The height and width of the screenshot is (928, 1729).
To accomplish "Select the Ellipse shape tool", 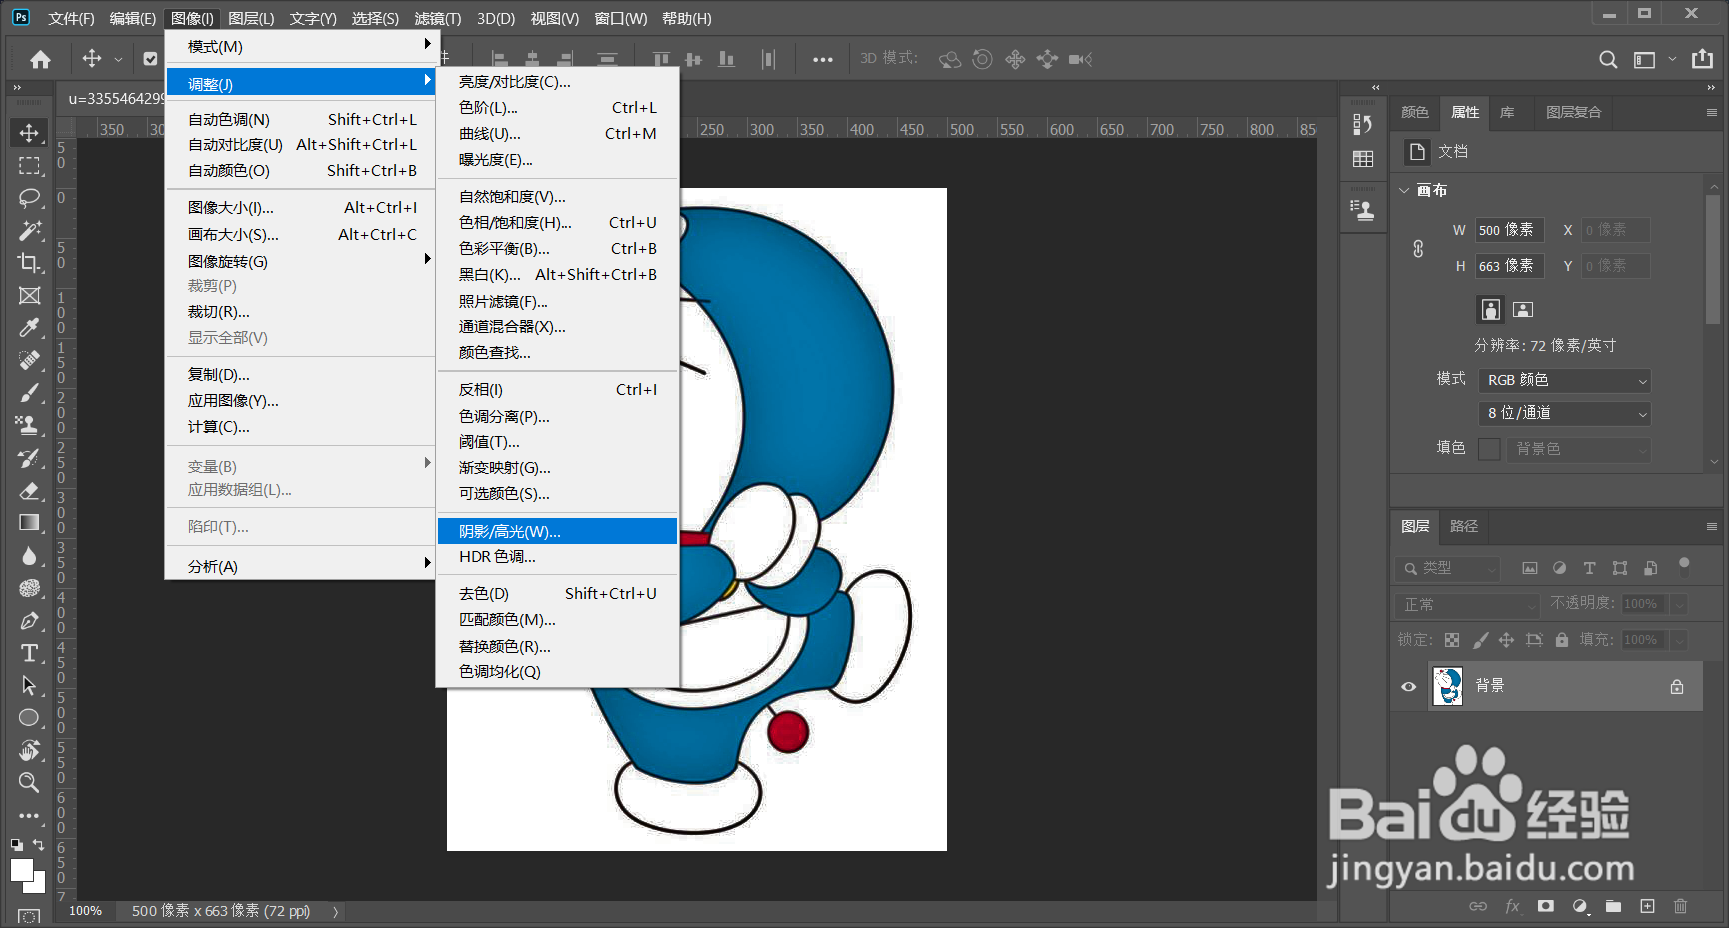I will tap(29, 717).
